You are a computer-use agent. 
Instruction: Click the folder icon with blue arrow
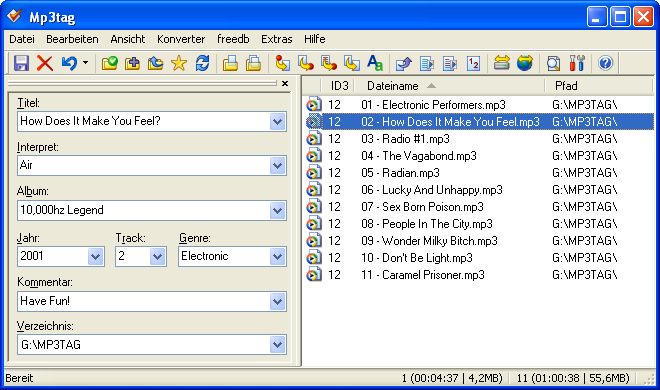click(156, 64)
